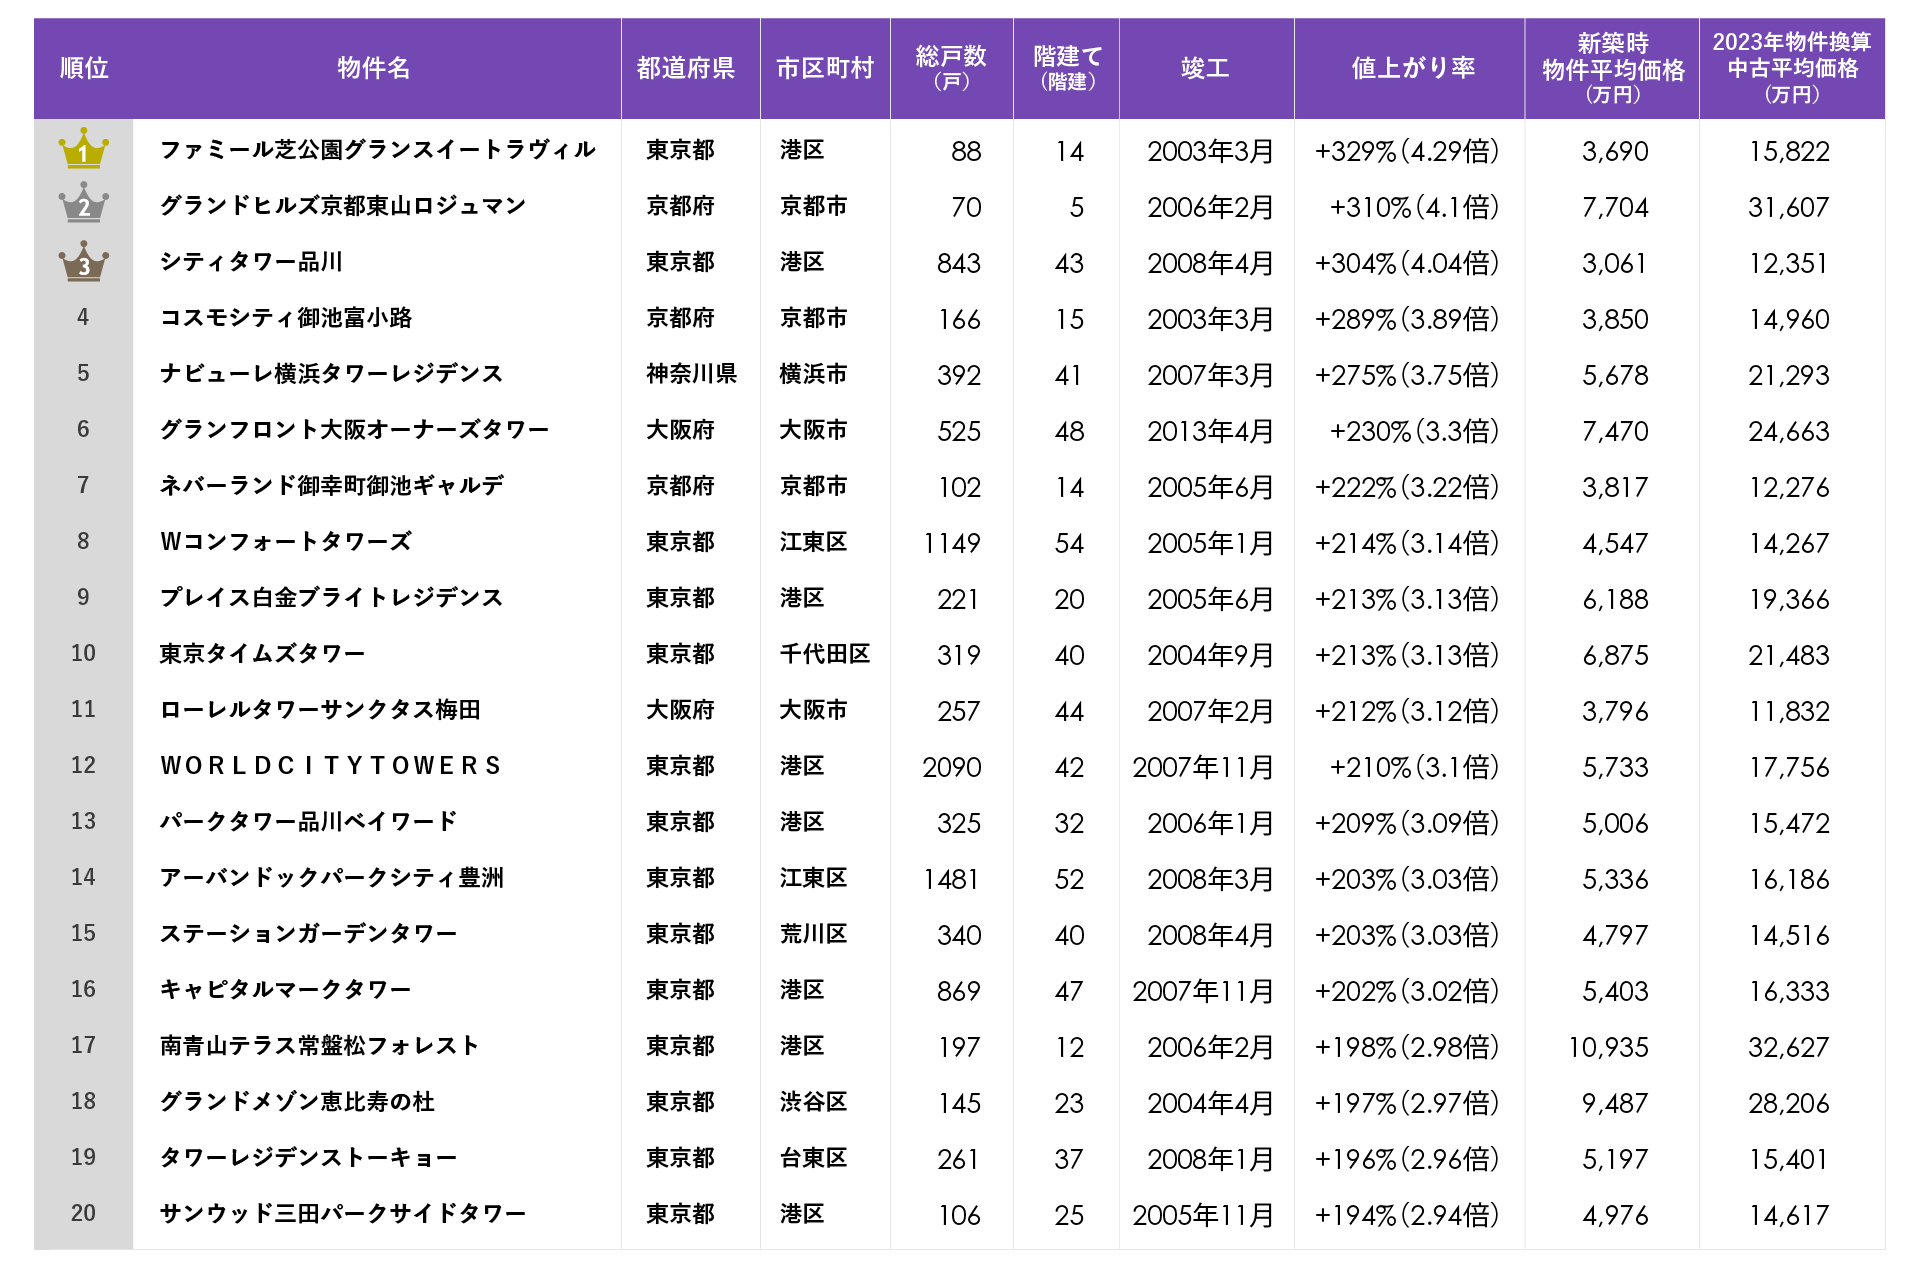Select ナビューレ横浜タワーレジデンス property name
1920x1280 pixels.
tap(331, 374)
